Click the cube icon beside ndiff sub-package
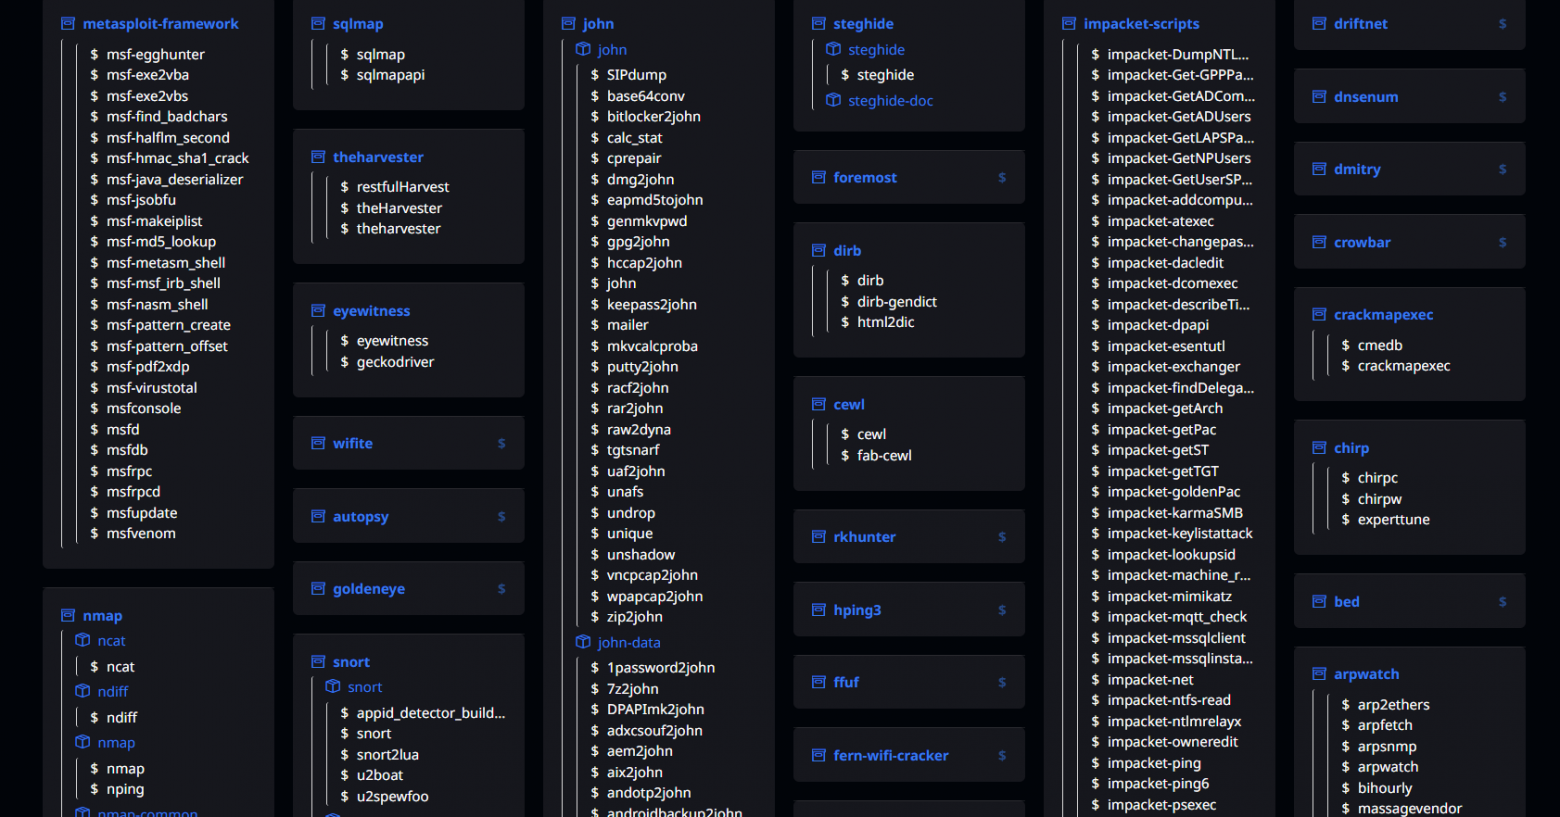This screenshot has width=1560, height=817. click(x=83, y=691)
